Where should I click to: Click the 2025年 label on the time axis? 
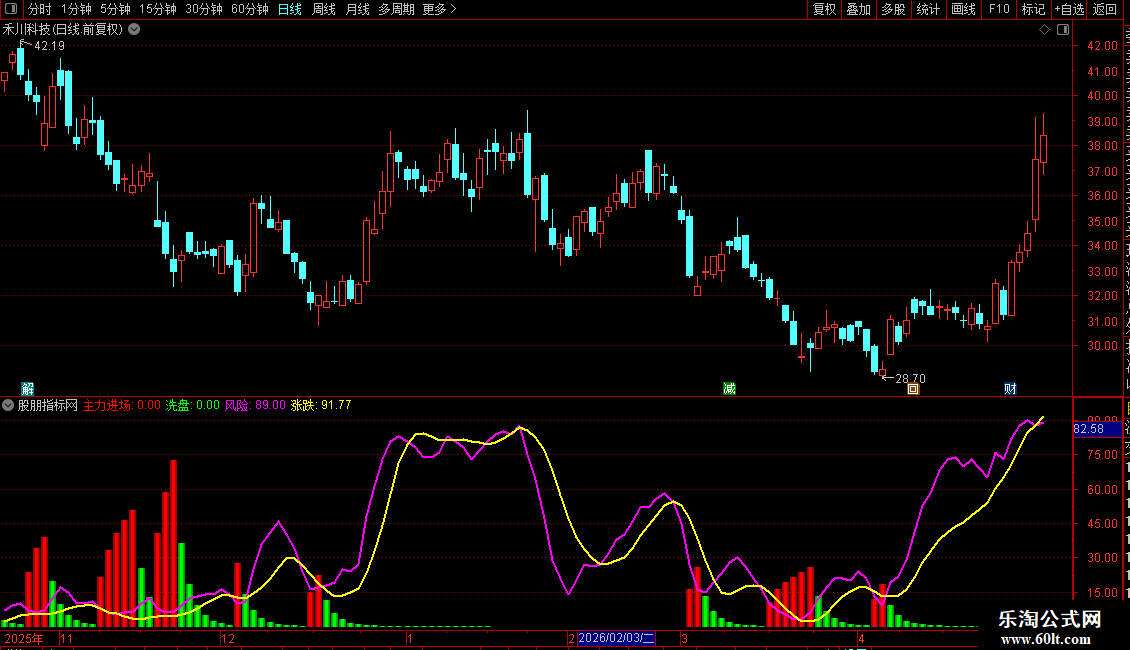coord(24,638)
